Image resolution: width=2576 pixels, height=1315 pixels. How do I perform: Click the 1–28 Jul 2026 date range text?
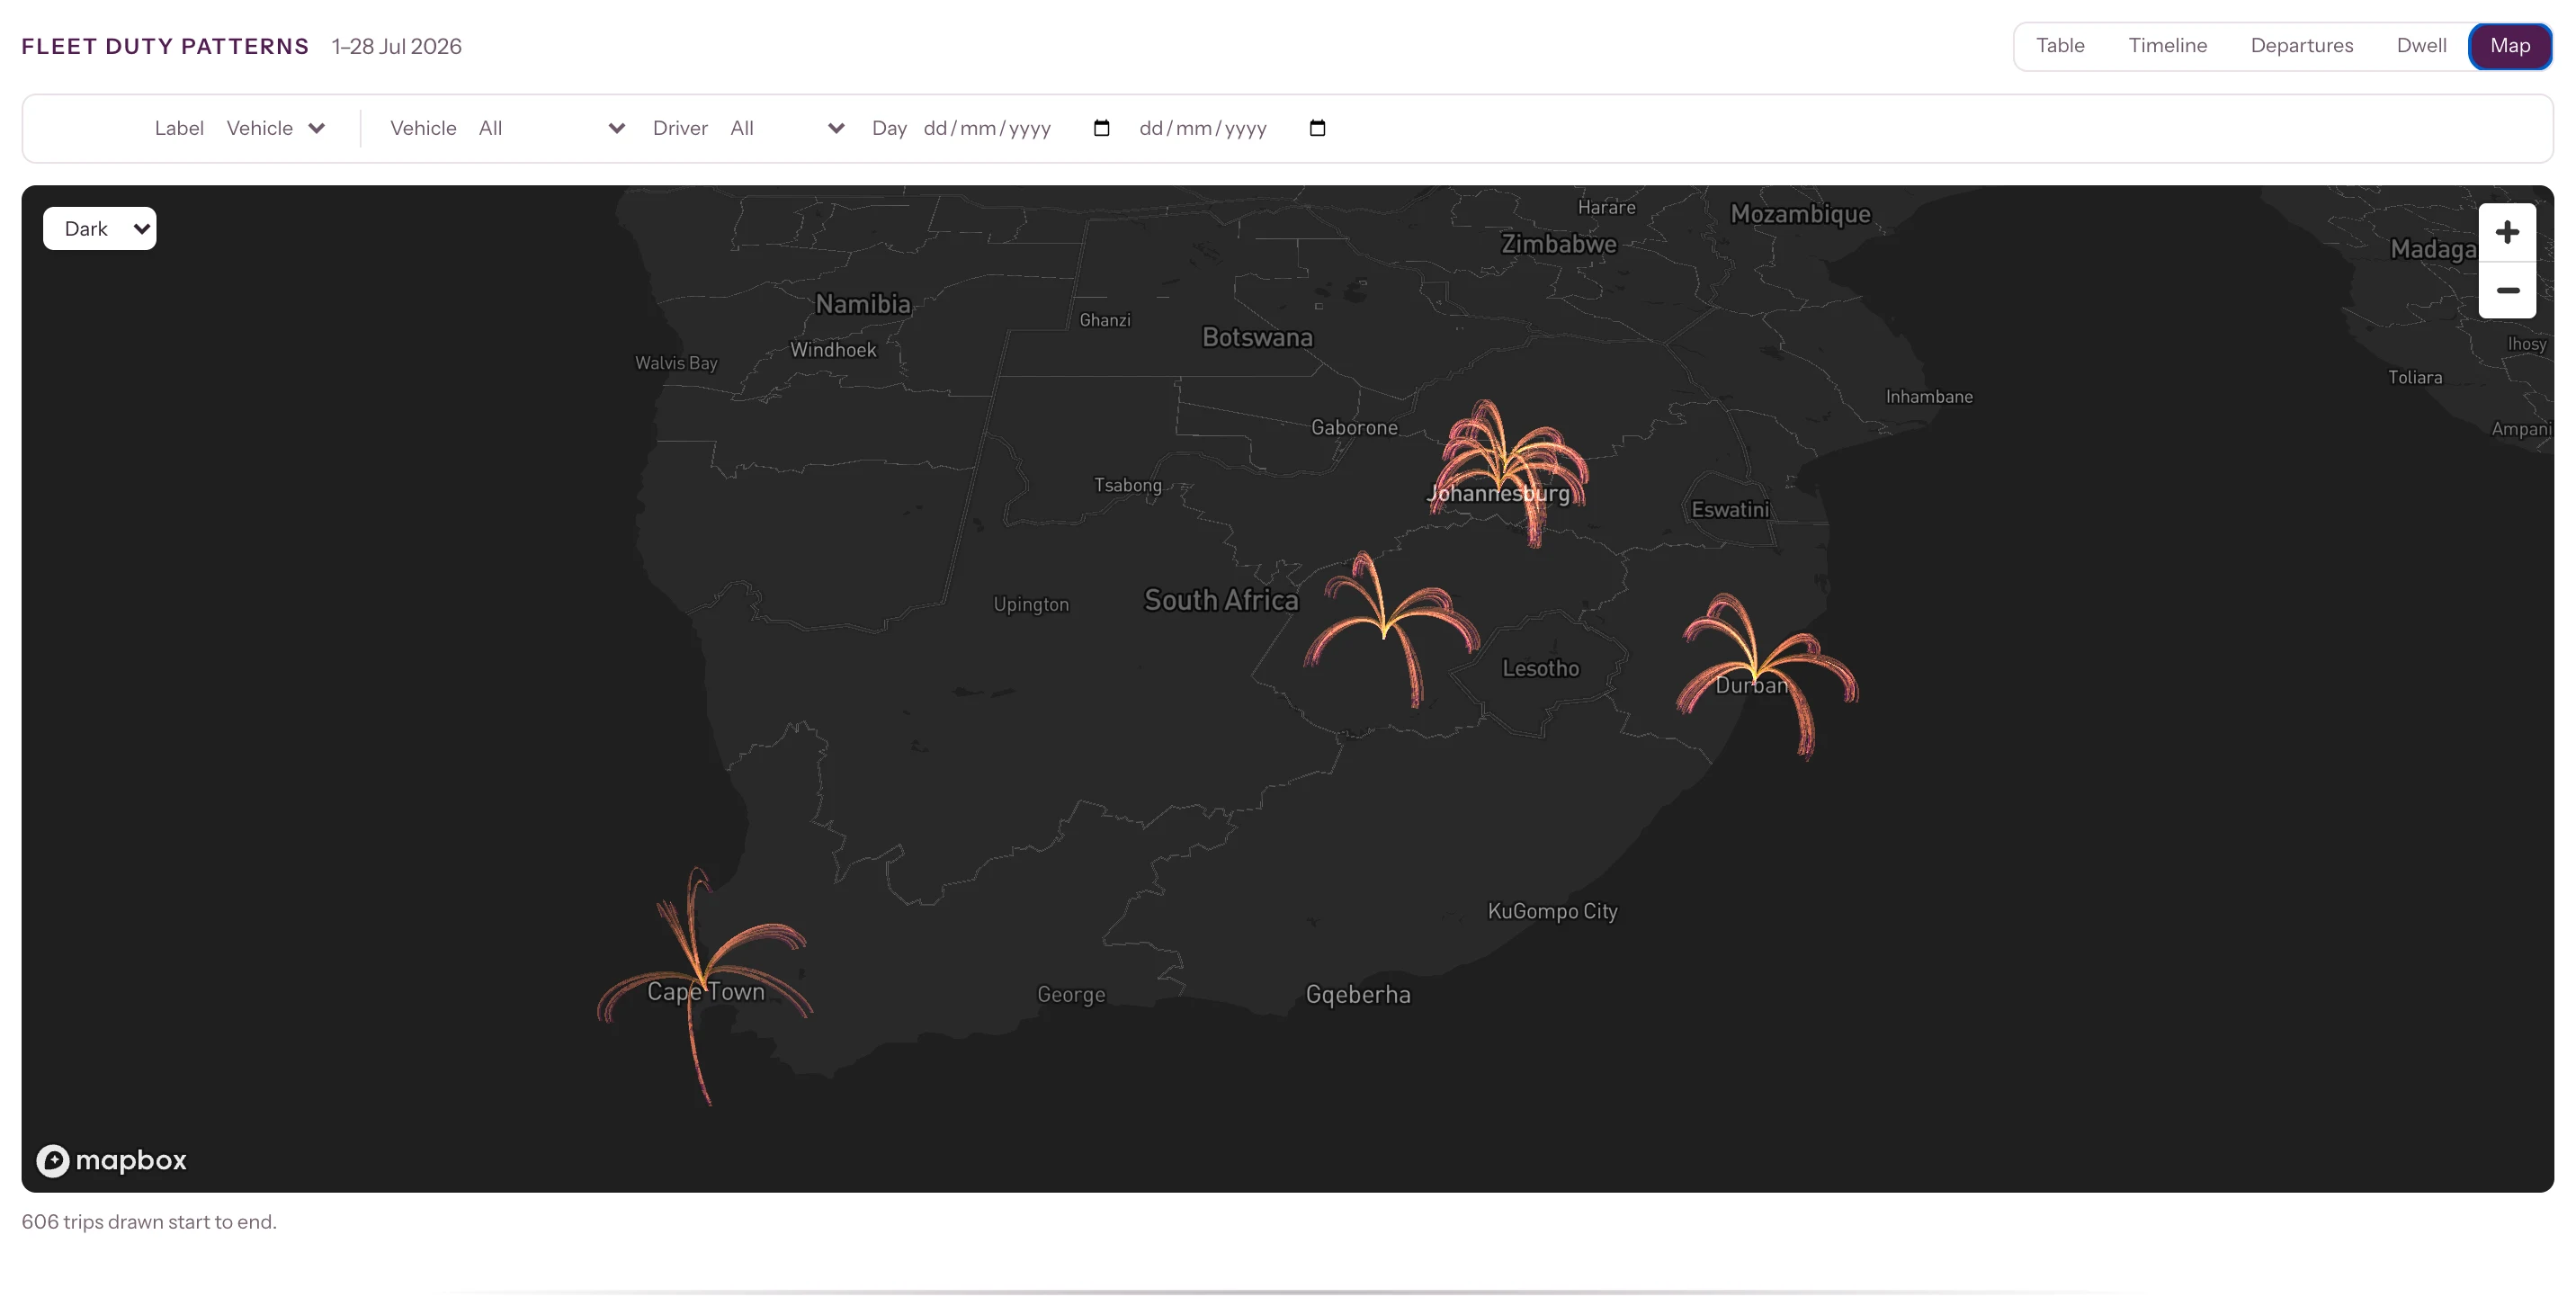click(x=396, y=46)
